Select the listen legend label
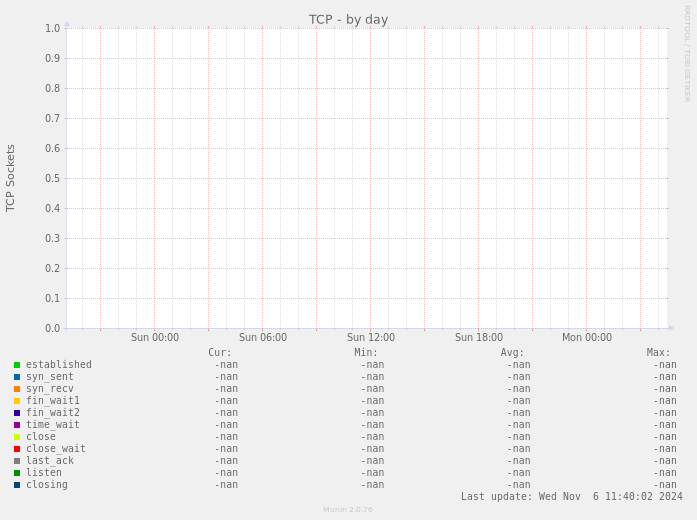Screen dimensions: 697x520 (43, 473)
